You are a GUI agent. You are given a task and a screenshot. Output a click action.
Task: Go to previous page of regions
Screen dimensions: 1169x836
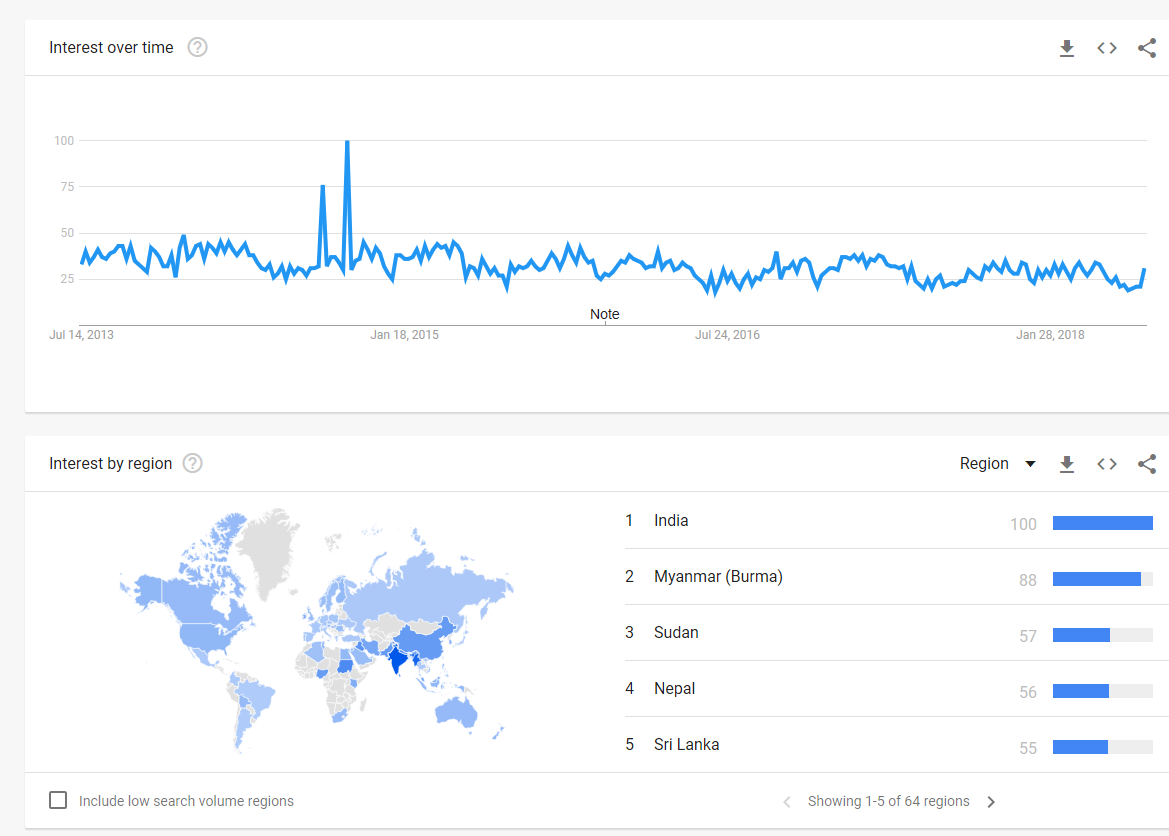(787, 802)
